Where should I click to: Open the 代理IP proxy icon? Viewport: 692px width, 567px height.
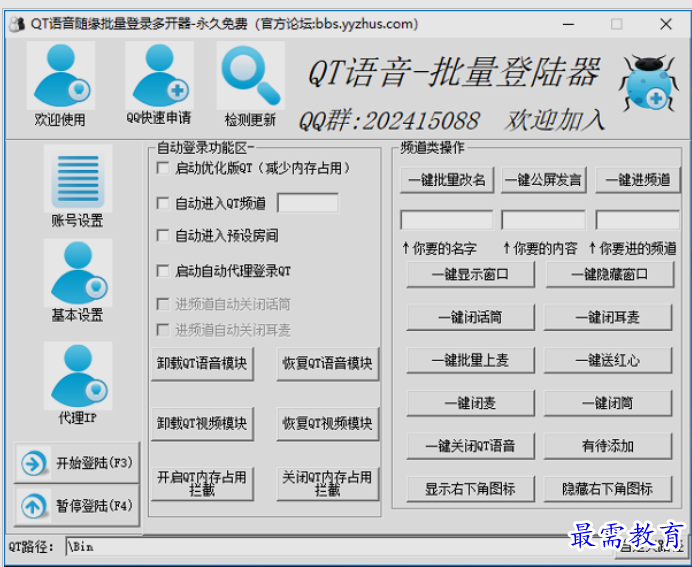(78, 375)
